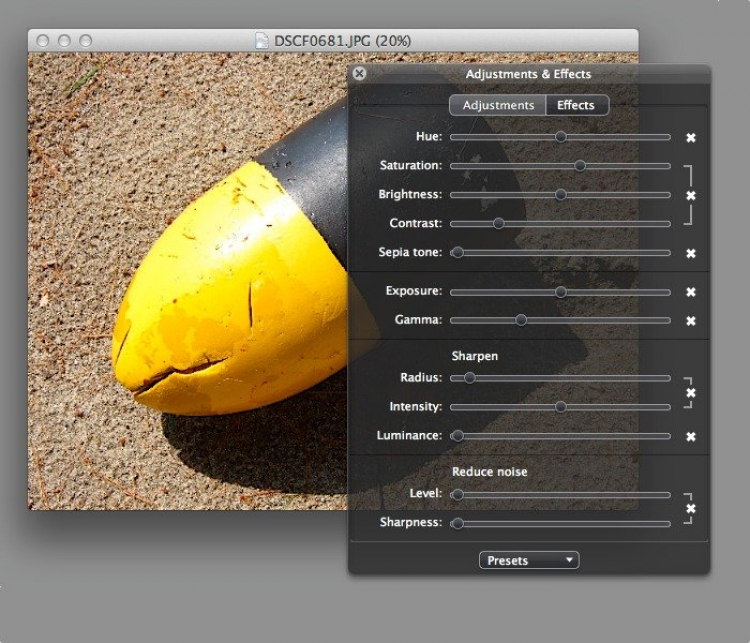Click the Hue slider knob
This screenshot has width=750, height=643.
coord(561,137)
